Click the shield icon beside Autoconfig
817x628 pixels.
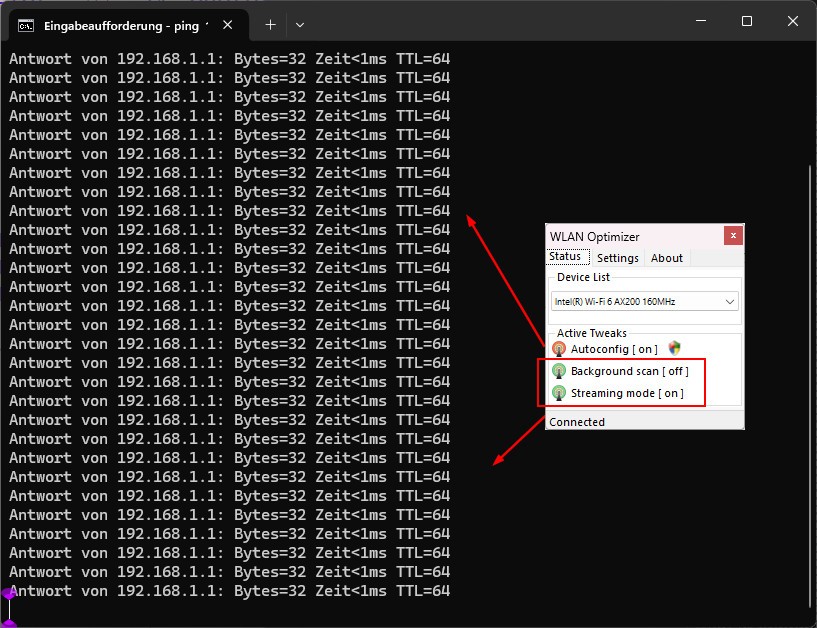coord(675,348)
